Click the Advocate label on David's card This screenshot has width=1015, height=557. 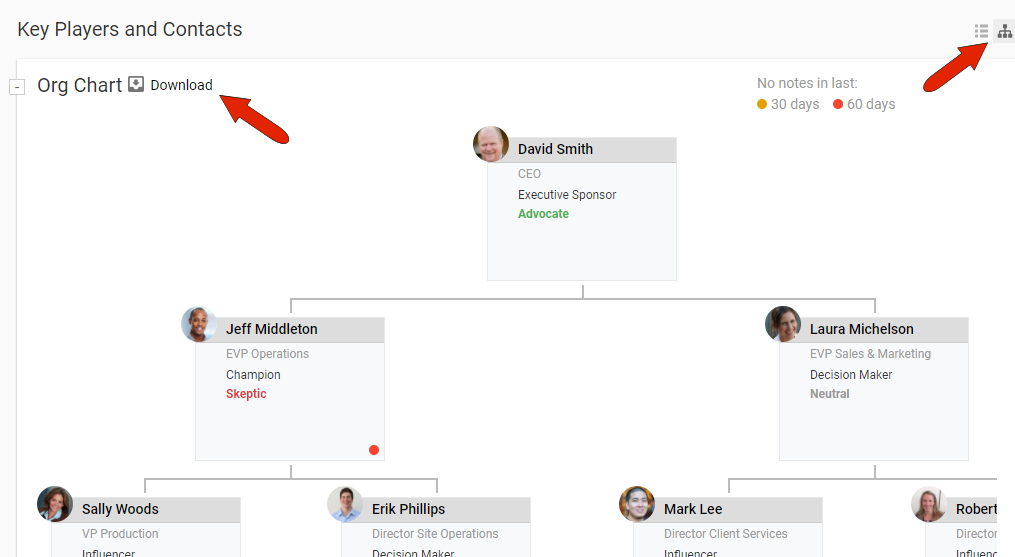(x=543, y=214)
